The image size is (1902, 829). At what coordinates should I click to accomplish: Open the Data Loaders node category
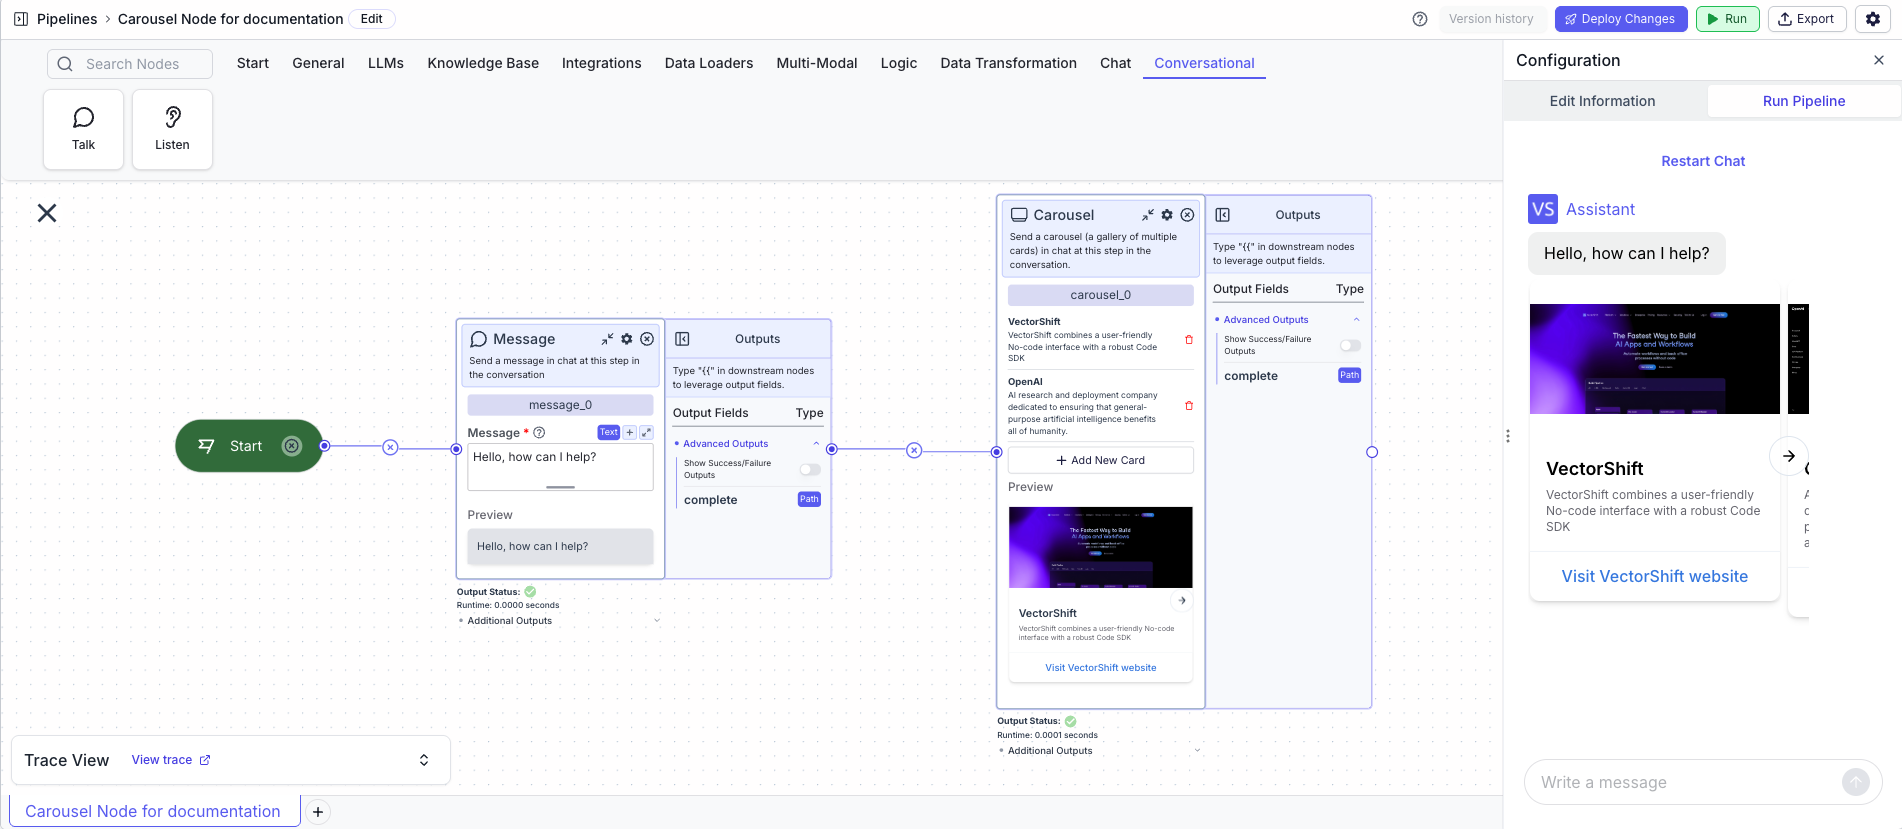click(709, 63)
